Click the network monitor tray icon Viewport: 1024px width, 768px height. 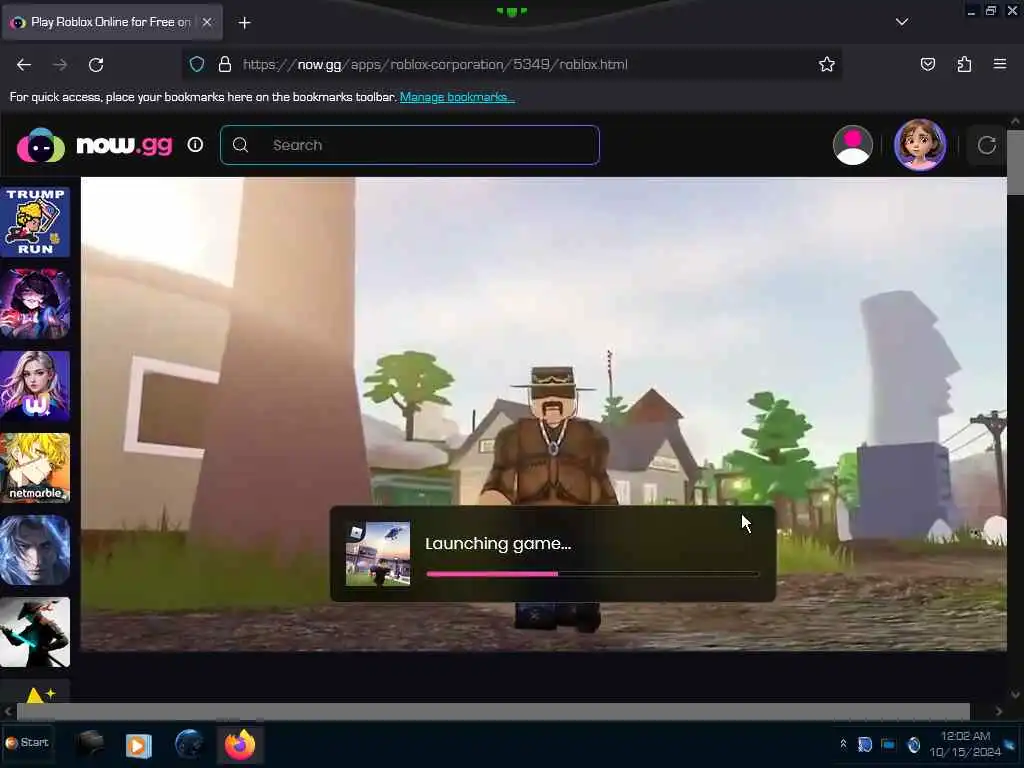pyautogui.click(x=889, y=744)
